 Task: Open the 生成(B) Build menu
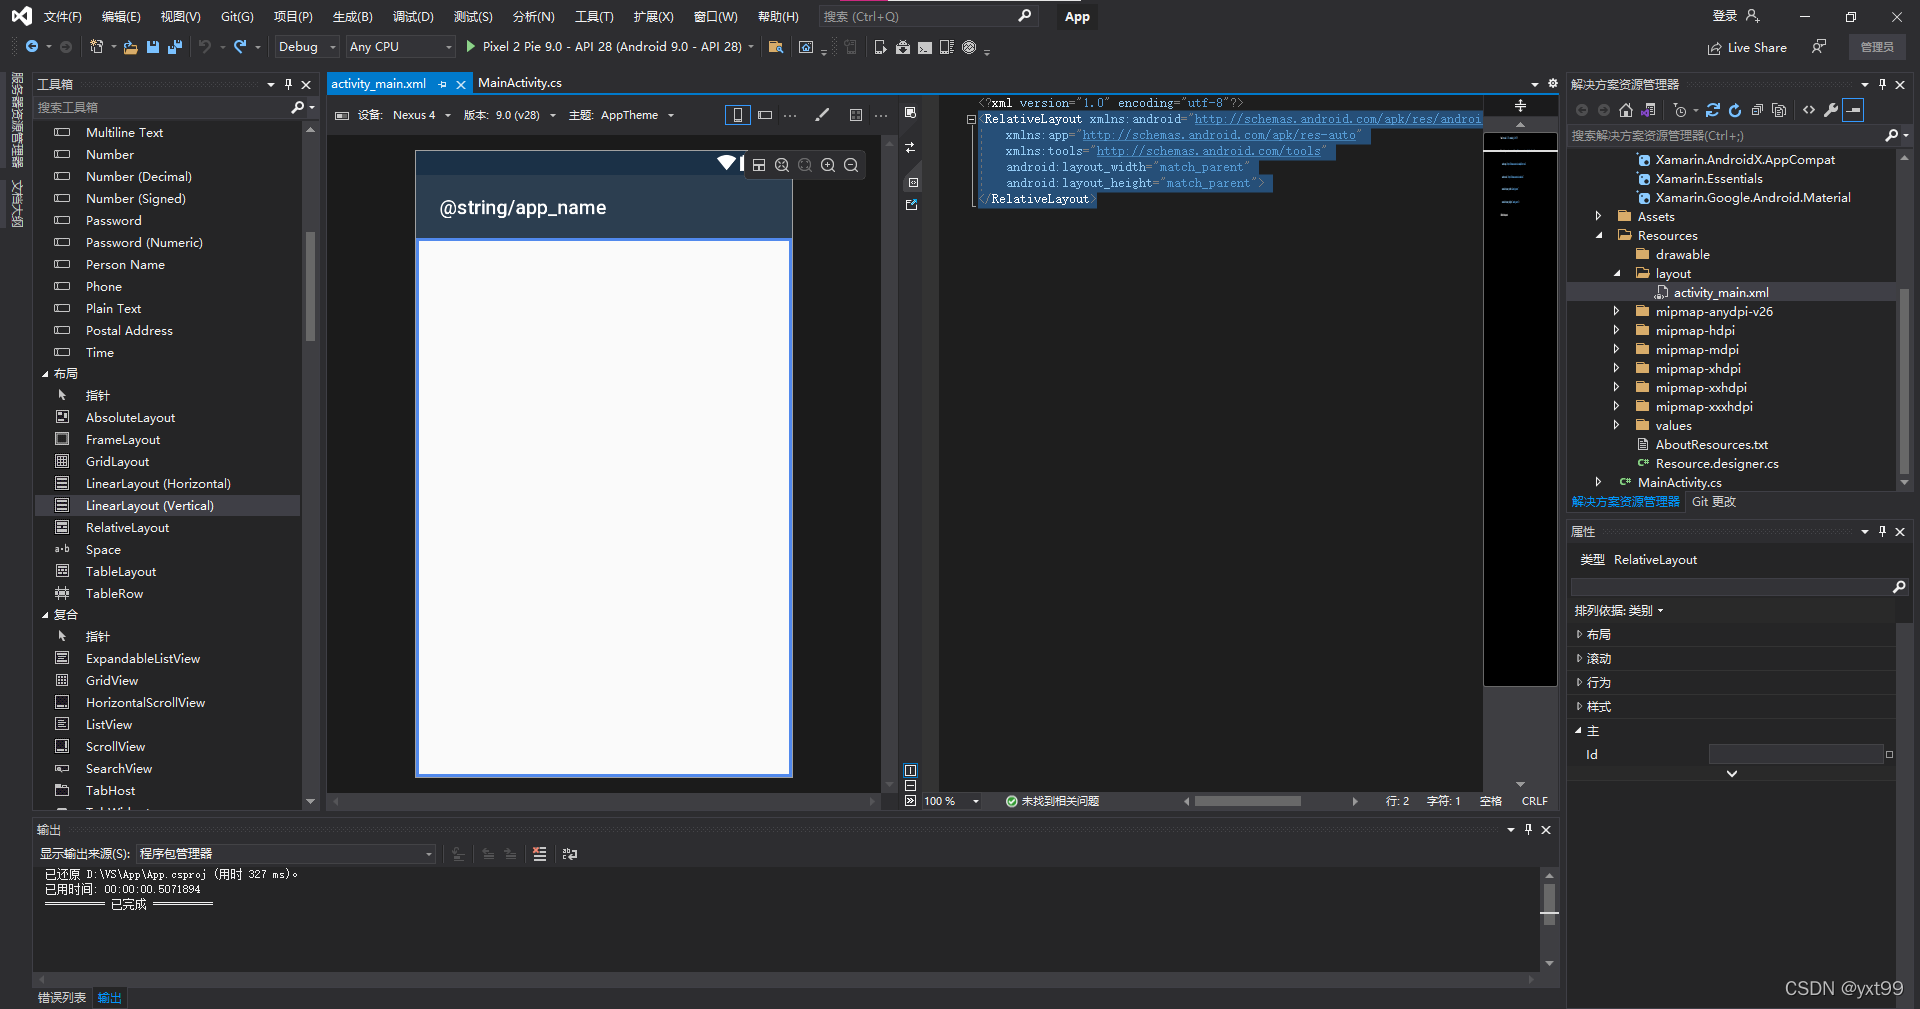click(352, 17)
